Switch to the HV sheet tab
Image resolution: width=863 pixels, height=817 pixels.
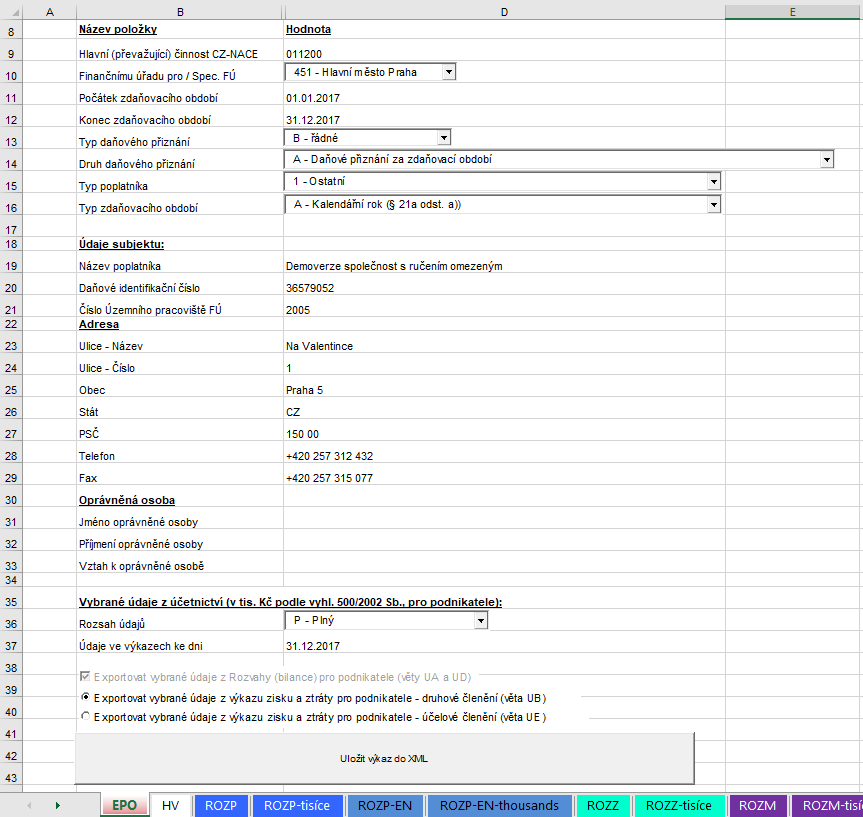(x=170, y=805)
